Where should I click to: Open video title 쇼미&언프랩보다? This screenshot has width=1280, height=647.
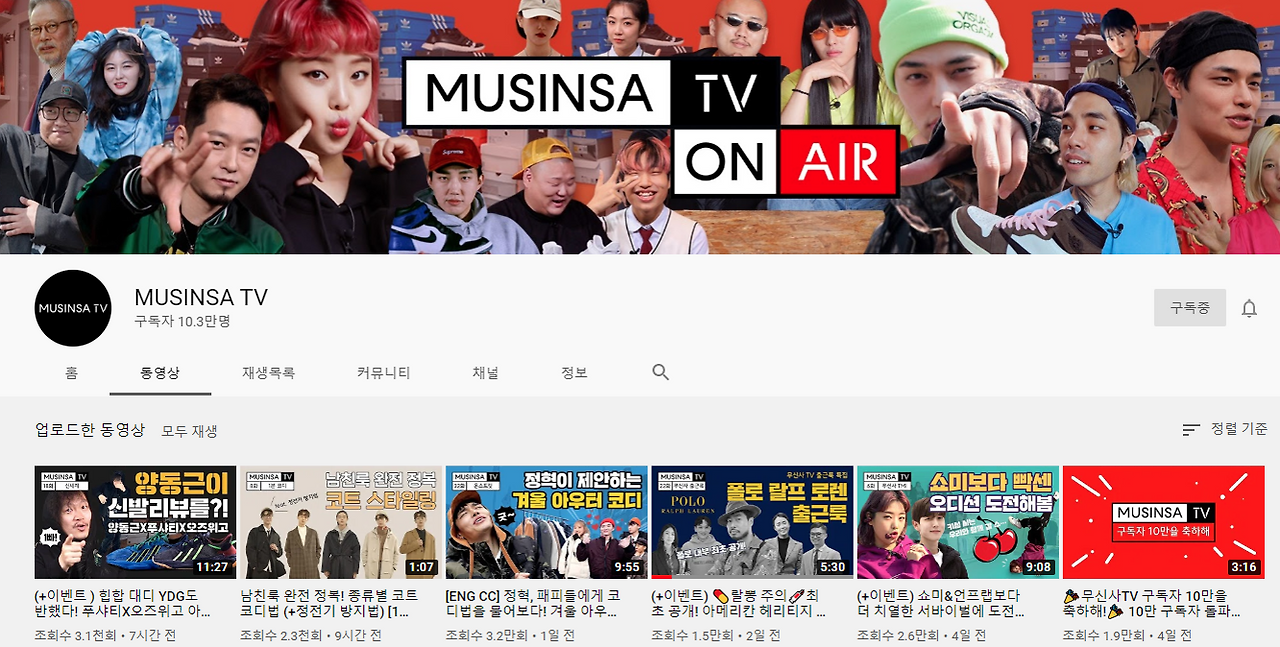click(942, 603)
